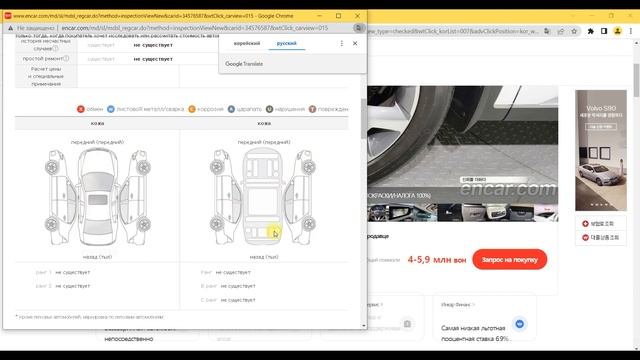Viewport: 640px width, 360px height.
Task: Click the popup window address bar URL
Action: pos(195,28)
